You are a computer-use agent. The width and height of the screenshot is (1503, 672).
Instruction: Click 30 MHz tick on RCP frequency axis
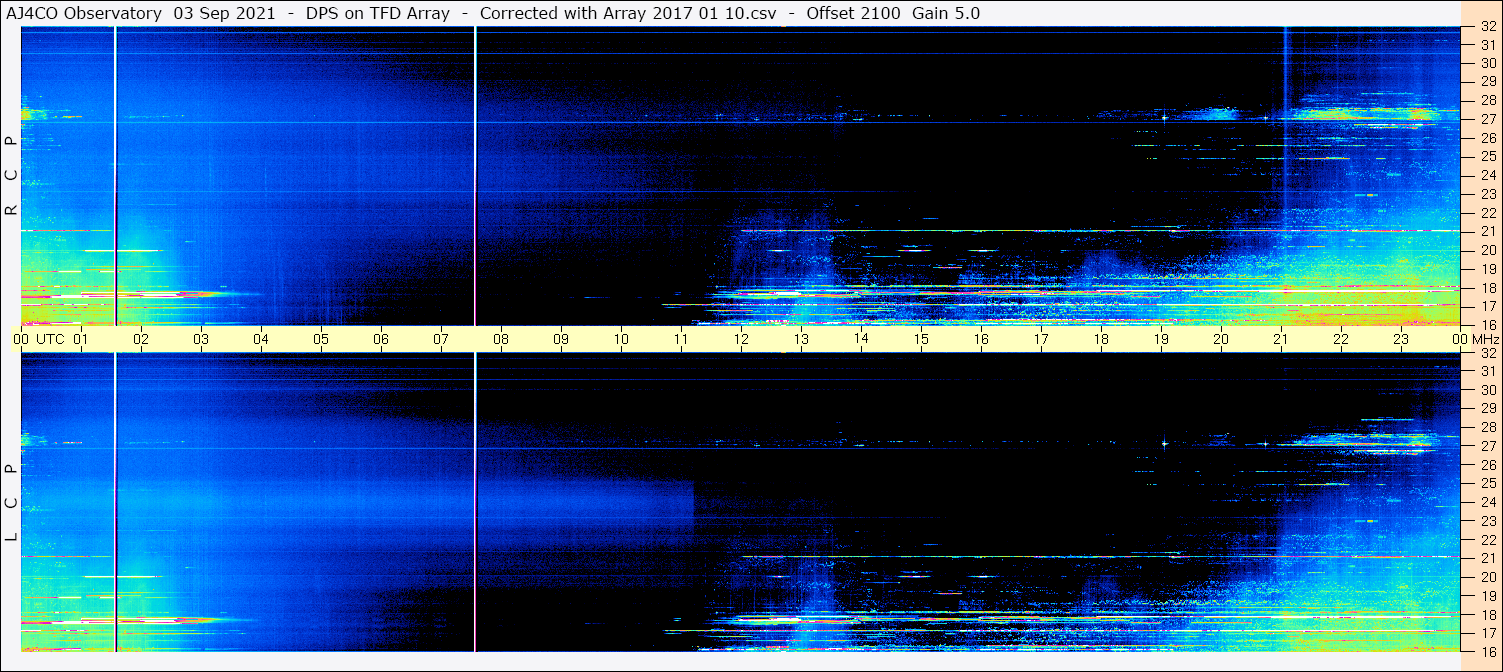tap(1487, 63)
